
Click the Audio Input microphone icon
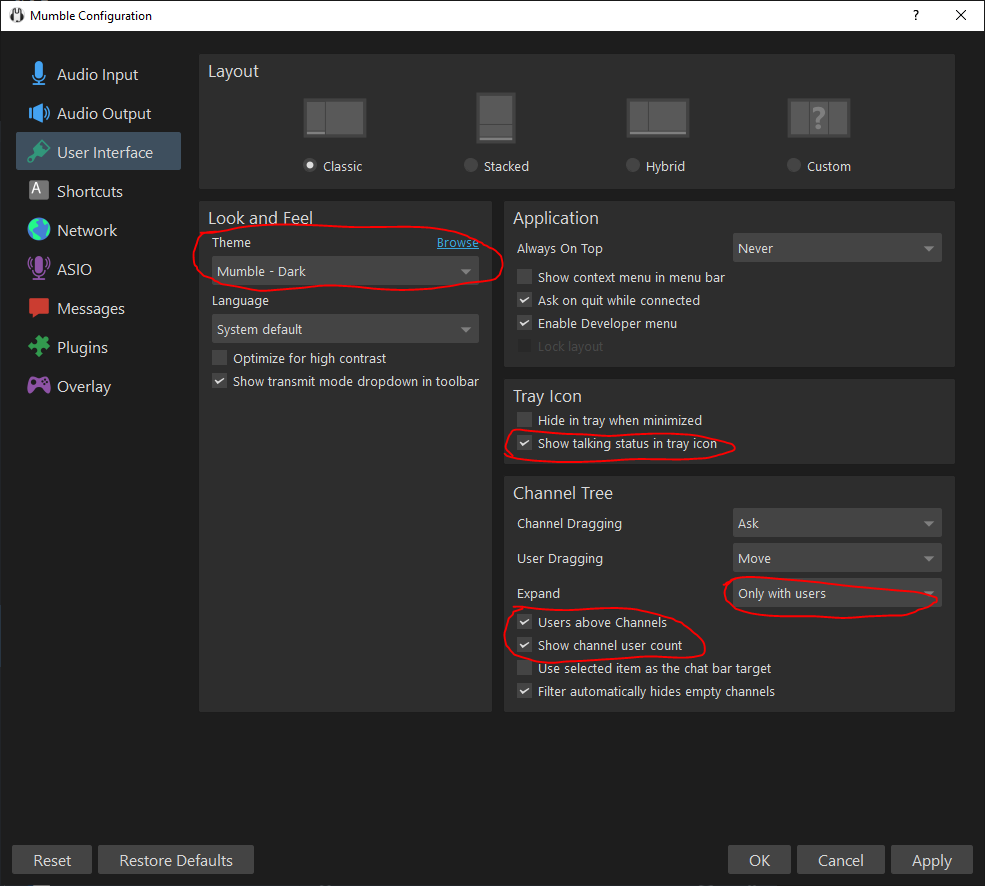[39, 74]
